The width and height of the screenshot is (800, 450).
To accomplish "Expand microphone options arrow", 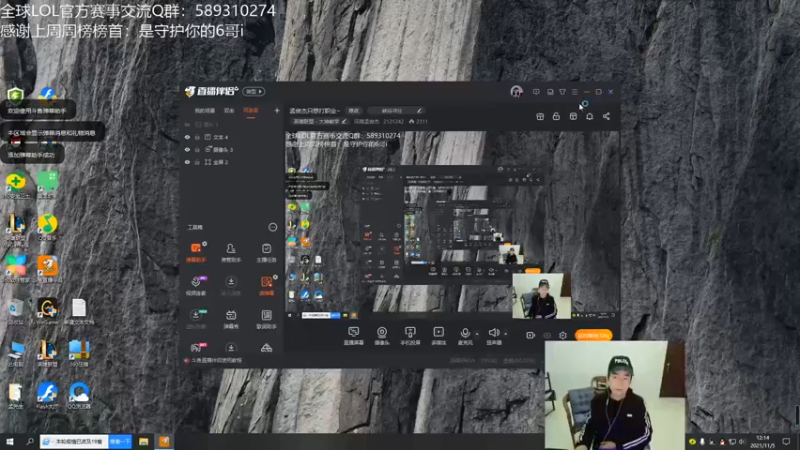I will click(477, 334).
